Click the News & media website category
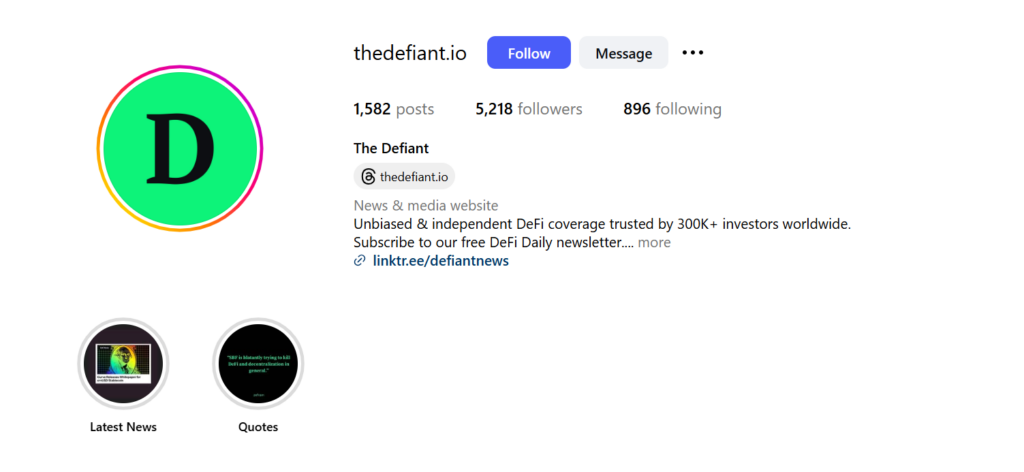The height and width of the screenshot is (472, 1024). [x=426, y=206]
